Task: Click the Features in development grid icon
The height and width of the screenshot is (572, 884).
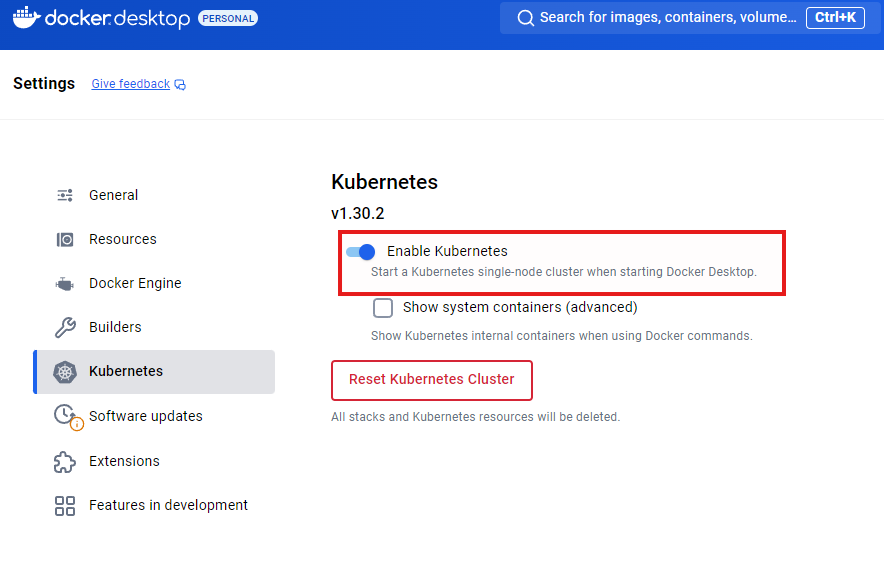Action: [x=65, y=506]
